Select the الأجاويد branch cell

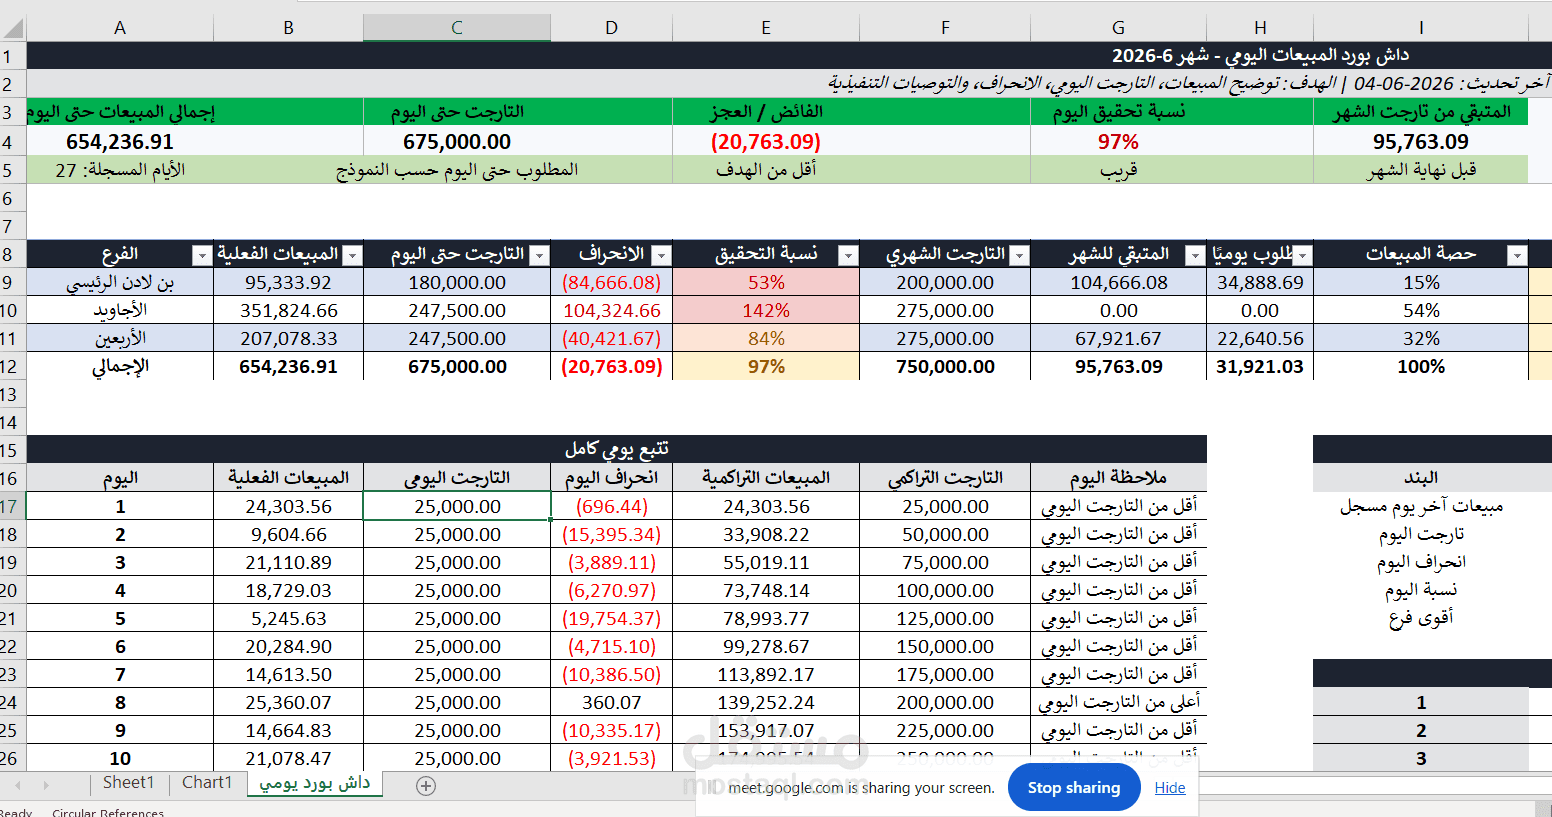click(120, 311)
